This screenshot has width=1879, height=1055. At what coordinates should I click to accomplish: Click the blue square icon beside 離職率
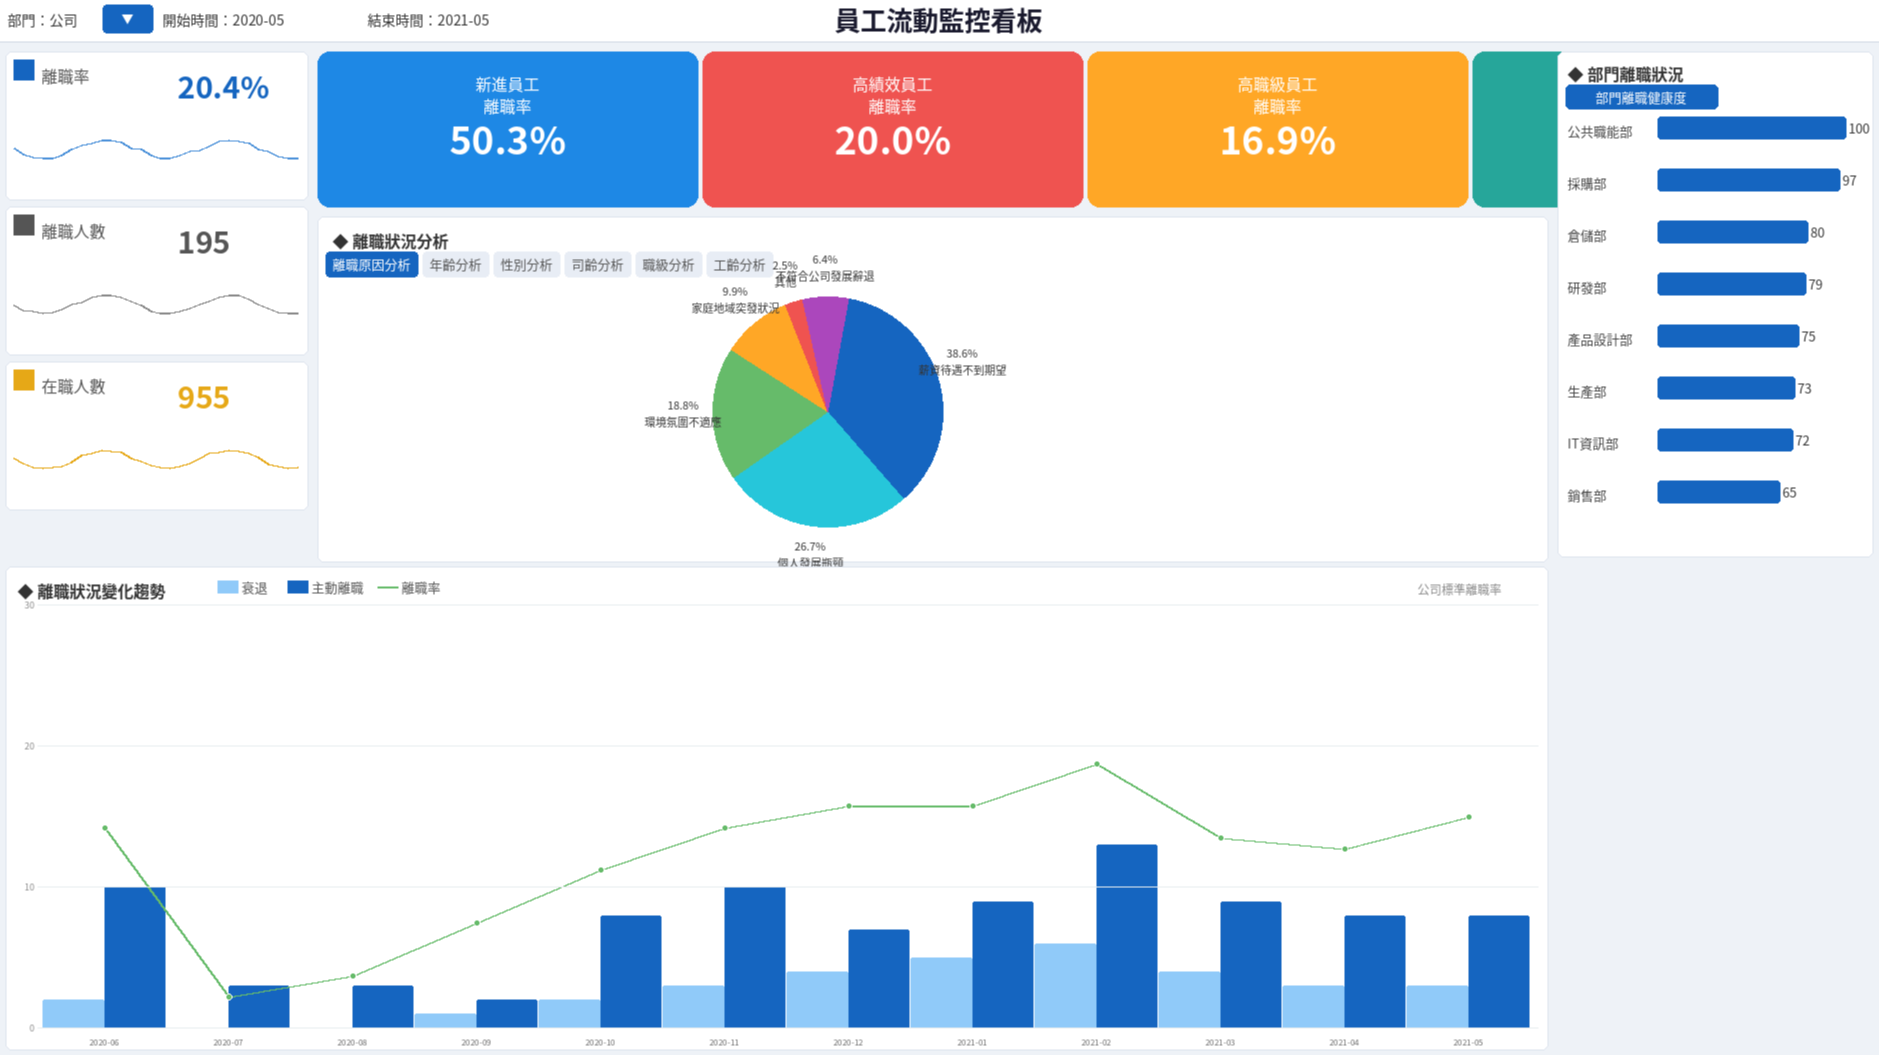(24, 70)
